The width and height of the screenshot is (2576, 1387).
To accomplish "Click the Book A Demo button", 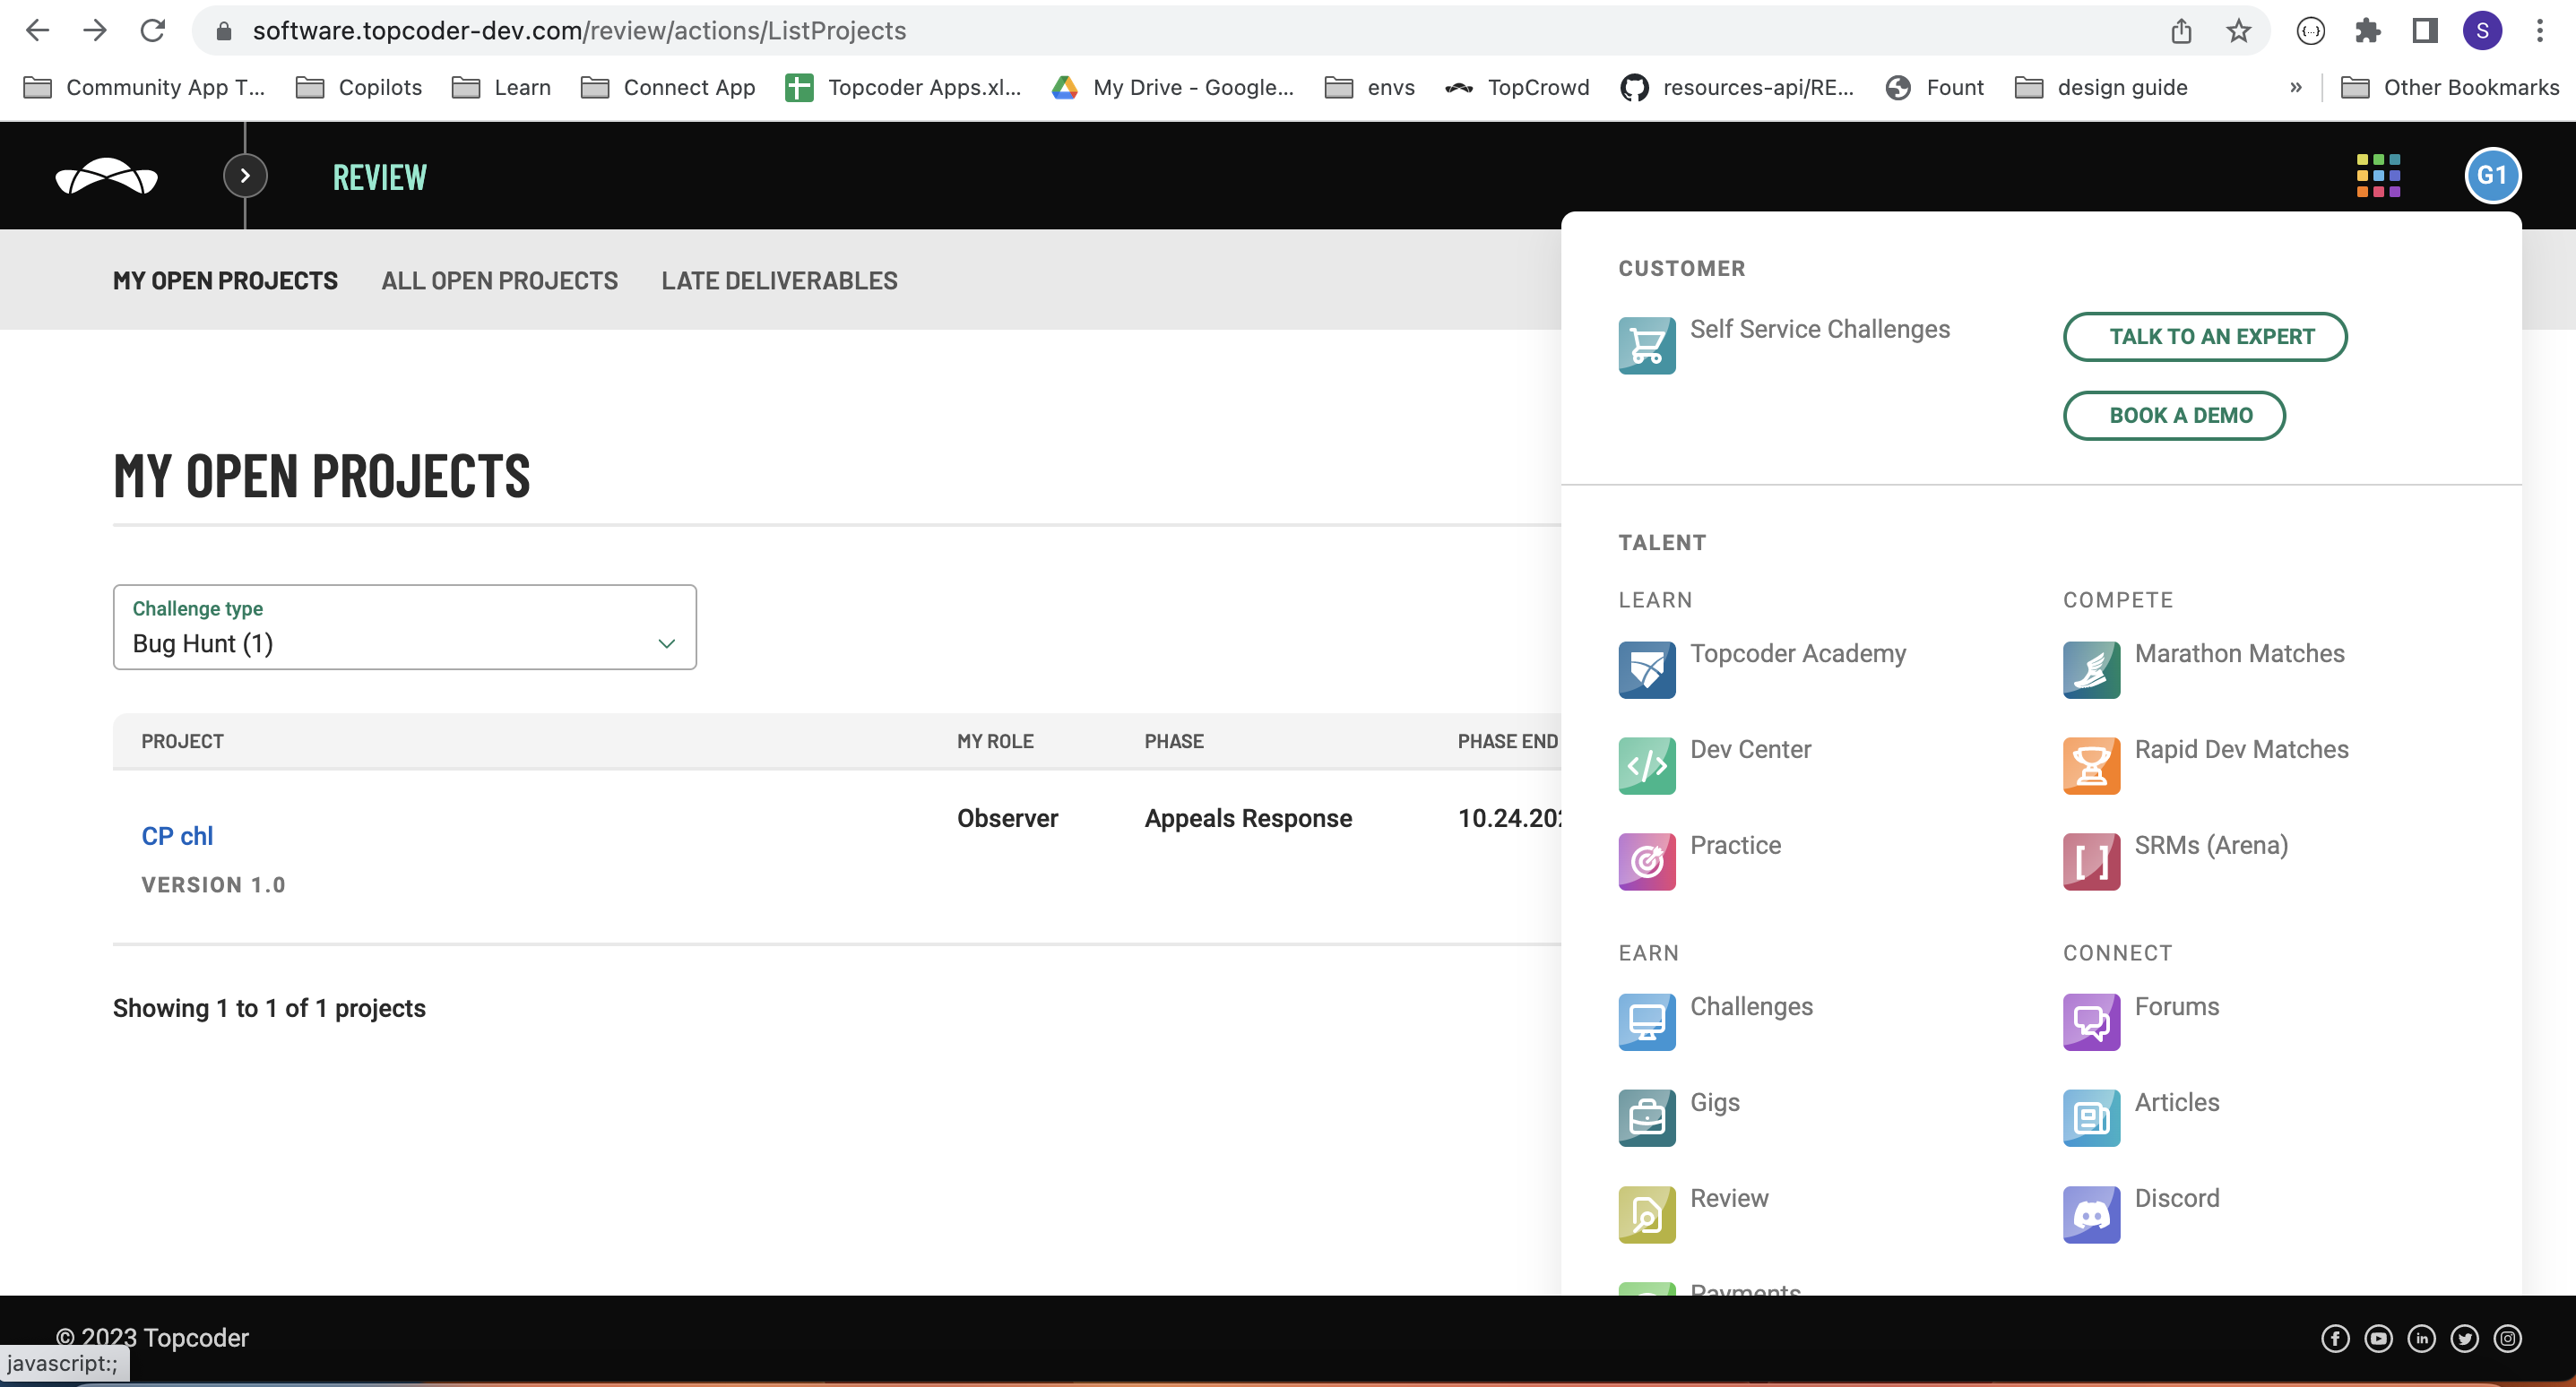I will pyautogui.click(x=2174, y=416).
